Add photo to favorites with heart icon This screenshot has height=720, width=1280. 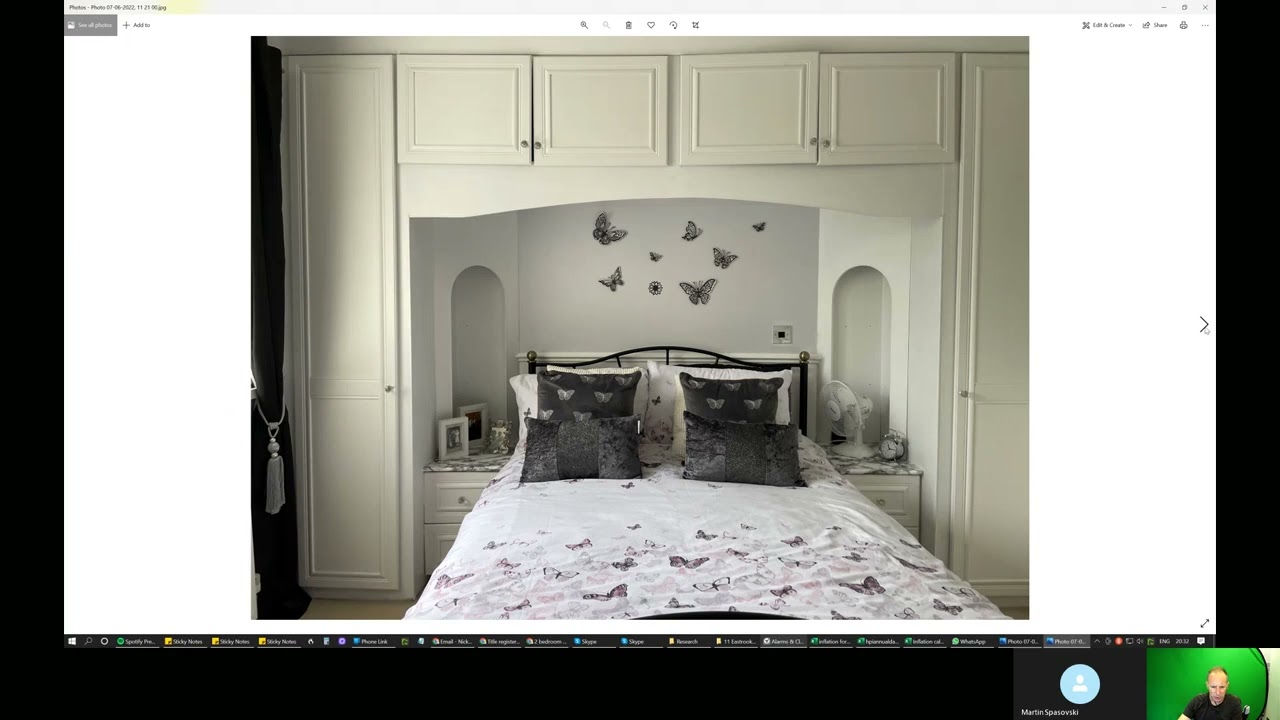[651, 25]
